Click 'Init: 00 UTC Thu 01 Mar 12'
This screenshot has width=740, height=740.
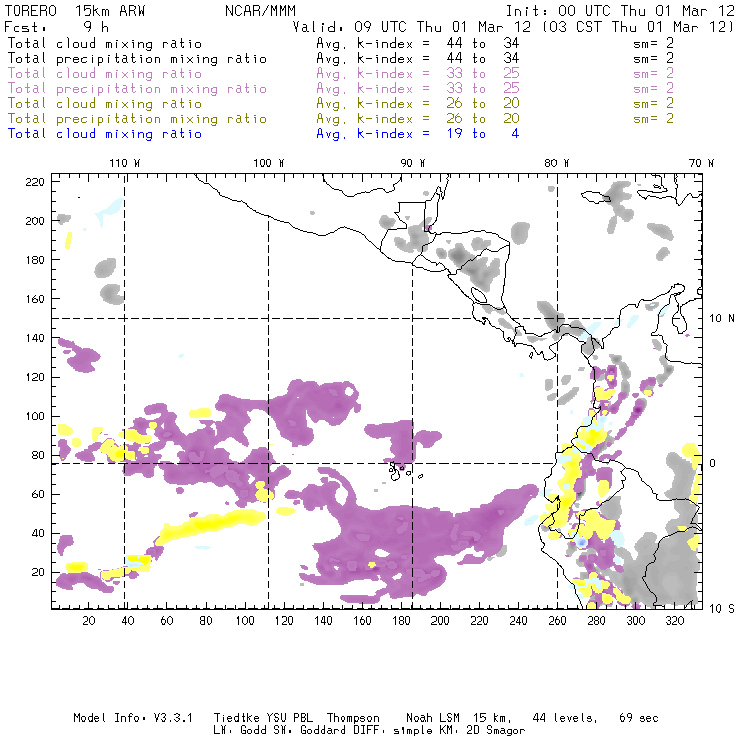620,11
